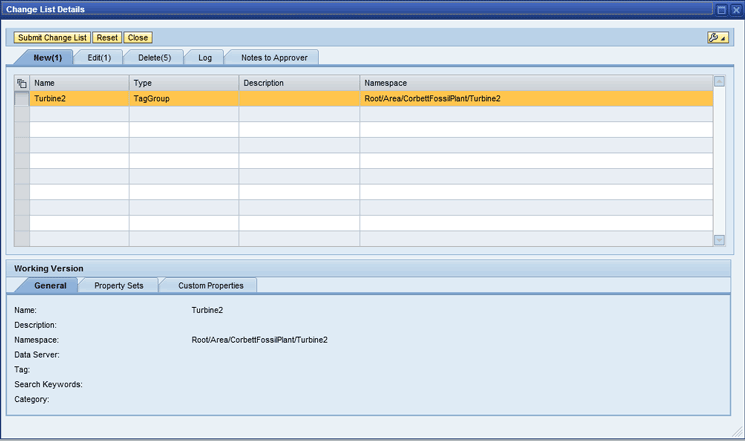Click the yellow Close button
This screenshot has width=745, height=441.
tap(138, 37)
